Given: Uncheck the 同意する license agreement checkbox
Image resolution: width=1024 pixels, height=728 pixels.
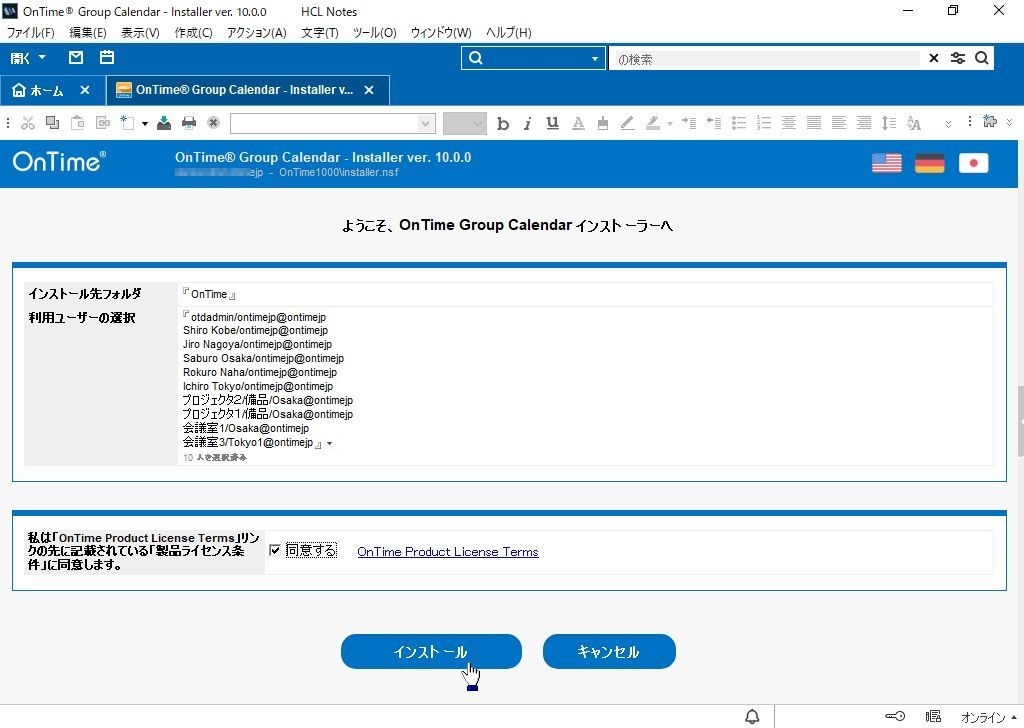Looking at the screenshot, I should 276,550.
